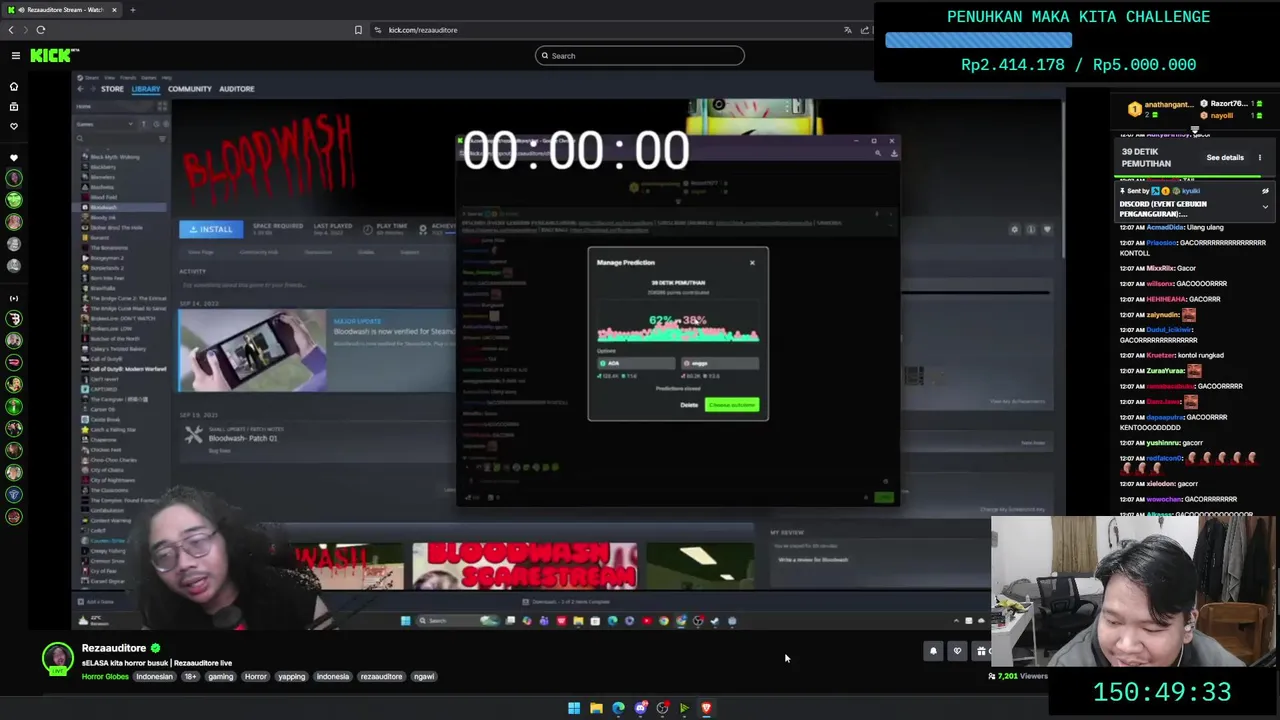Click chat username HEHIHEAHA
The width and height of the screenshot is (1280, 720).
1165,299
